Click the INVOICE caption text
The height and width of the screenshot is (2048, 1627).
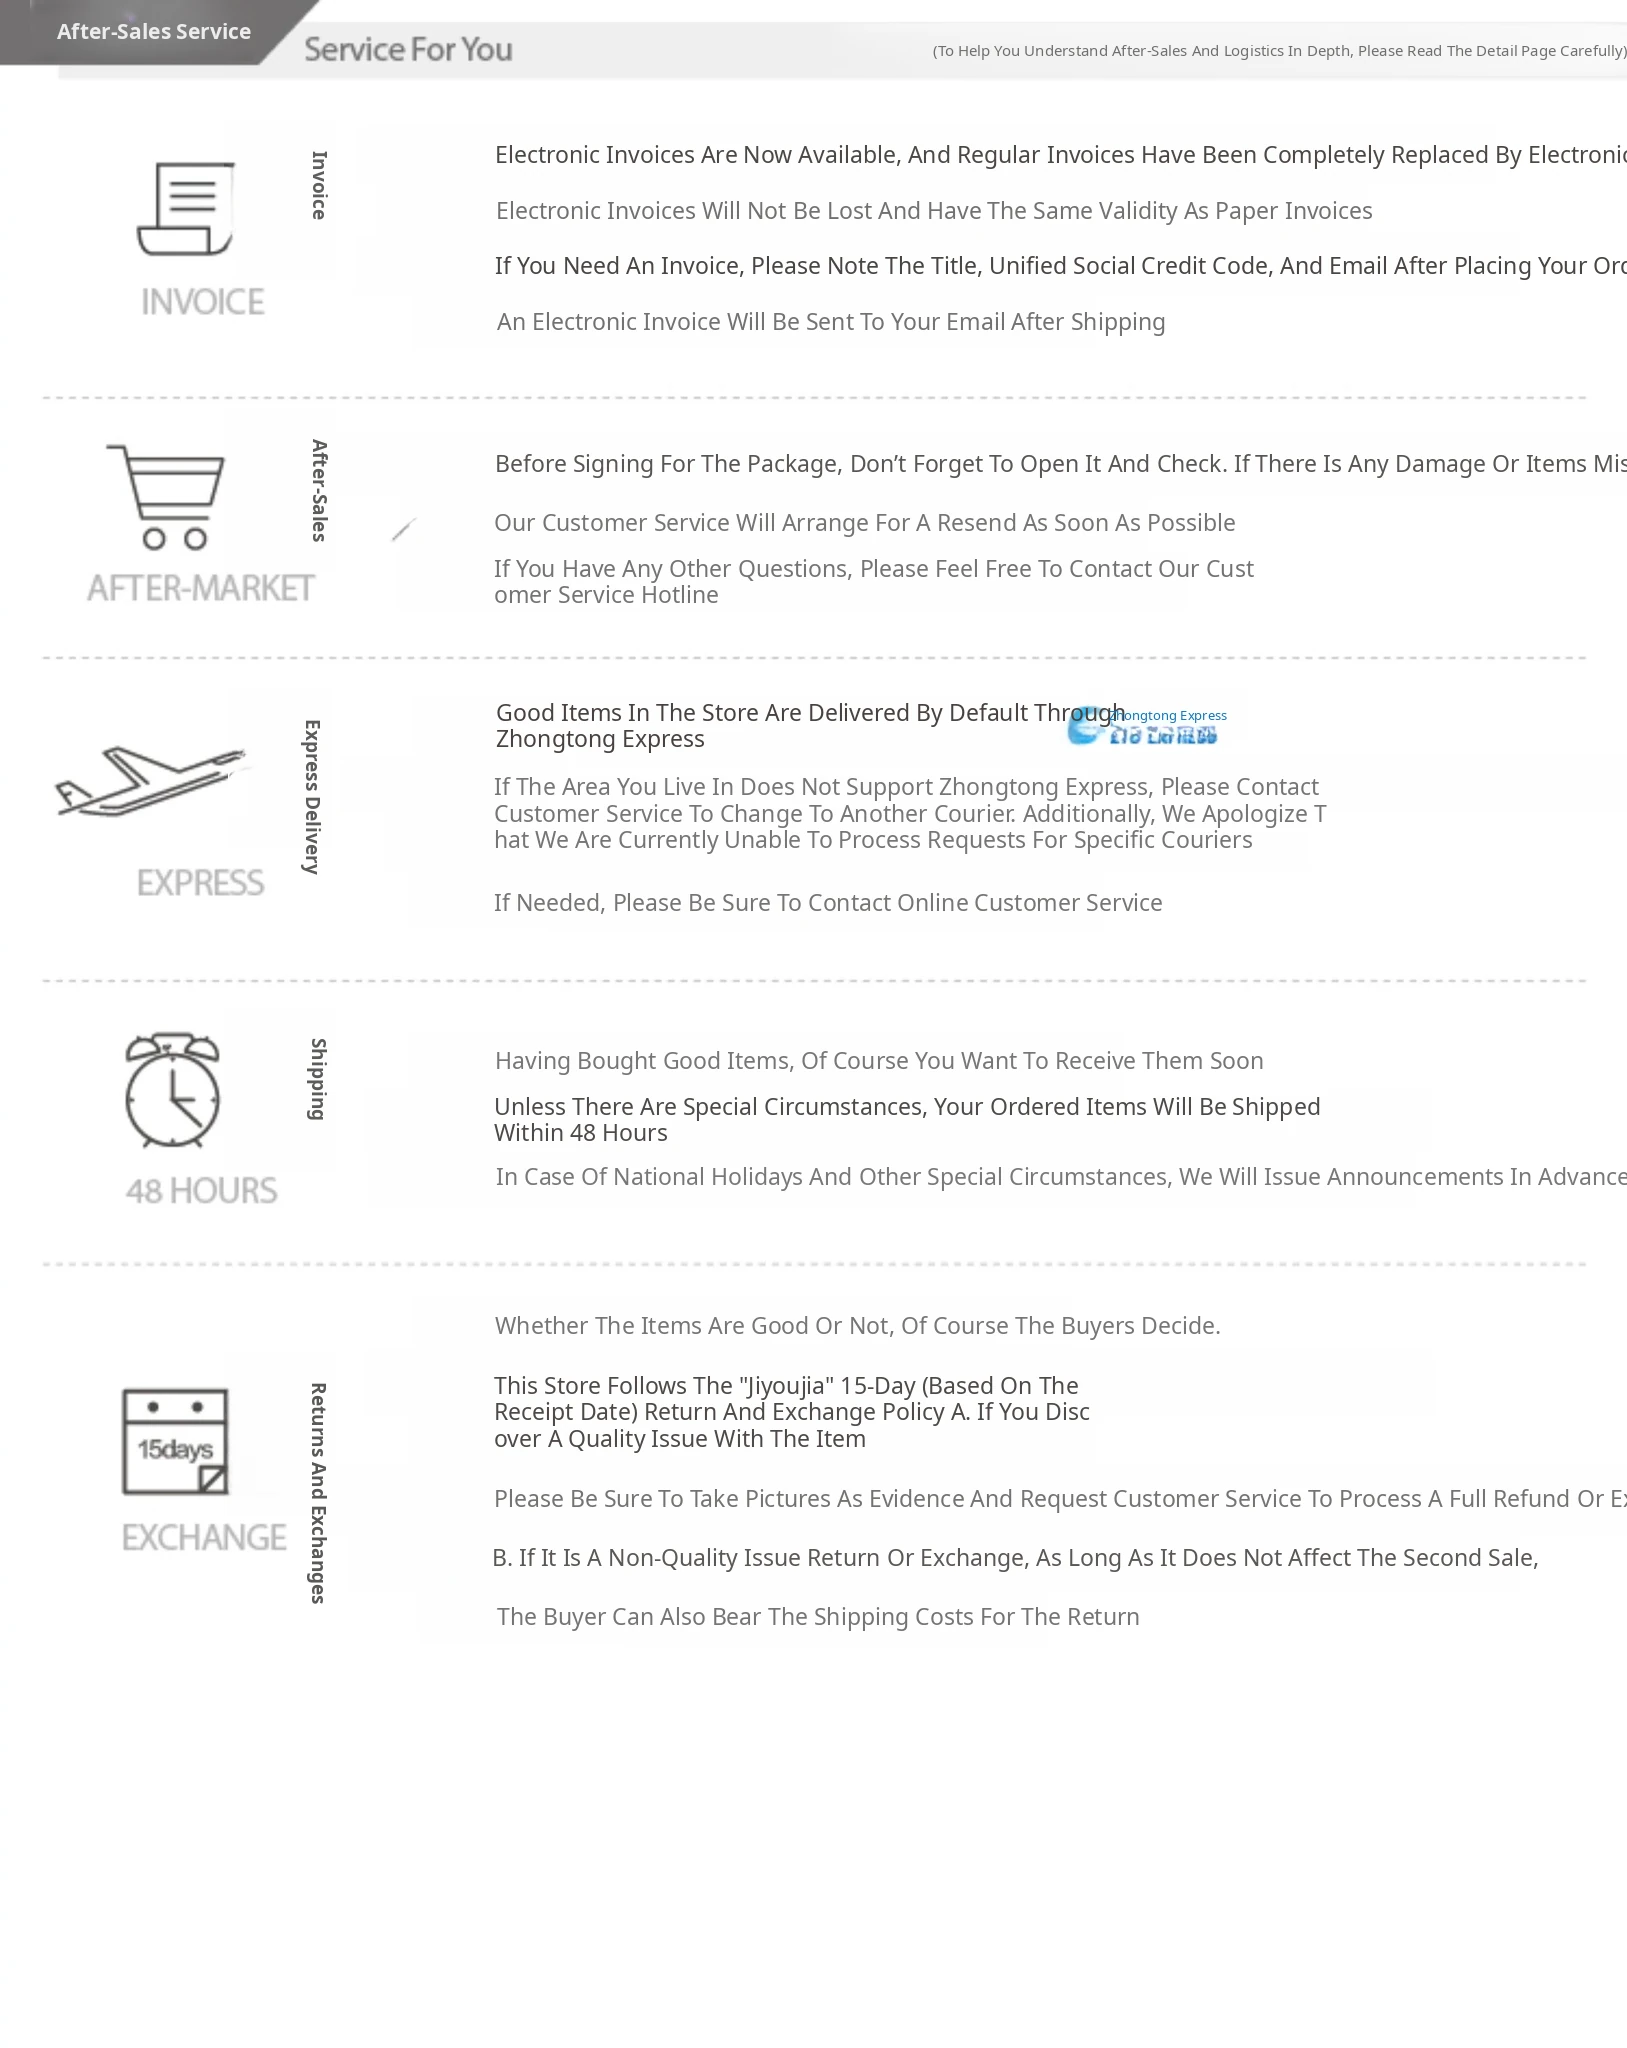click(203, 302)
